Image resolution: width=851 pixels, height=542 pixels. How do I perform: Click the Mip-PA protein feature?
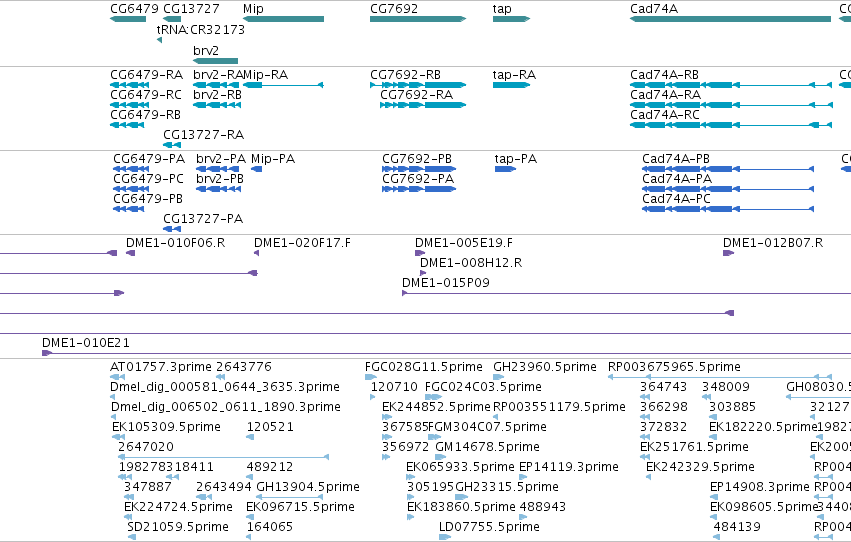pos(257,169)
